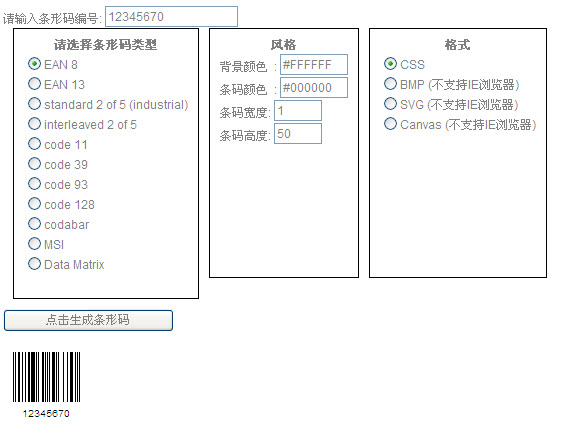Select the MSI barcode type
The height and width of the screenshot is (433, 564).
pyautogui.click(x=35, y=244)
